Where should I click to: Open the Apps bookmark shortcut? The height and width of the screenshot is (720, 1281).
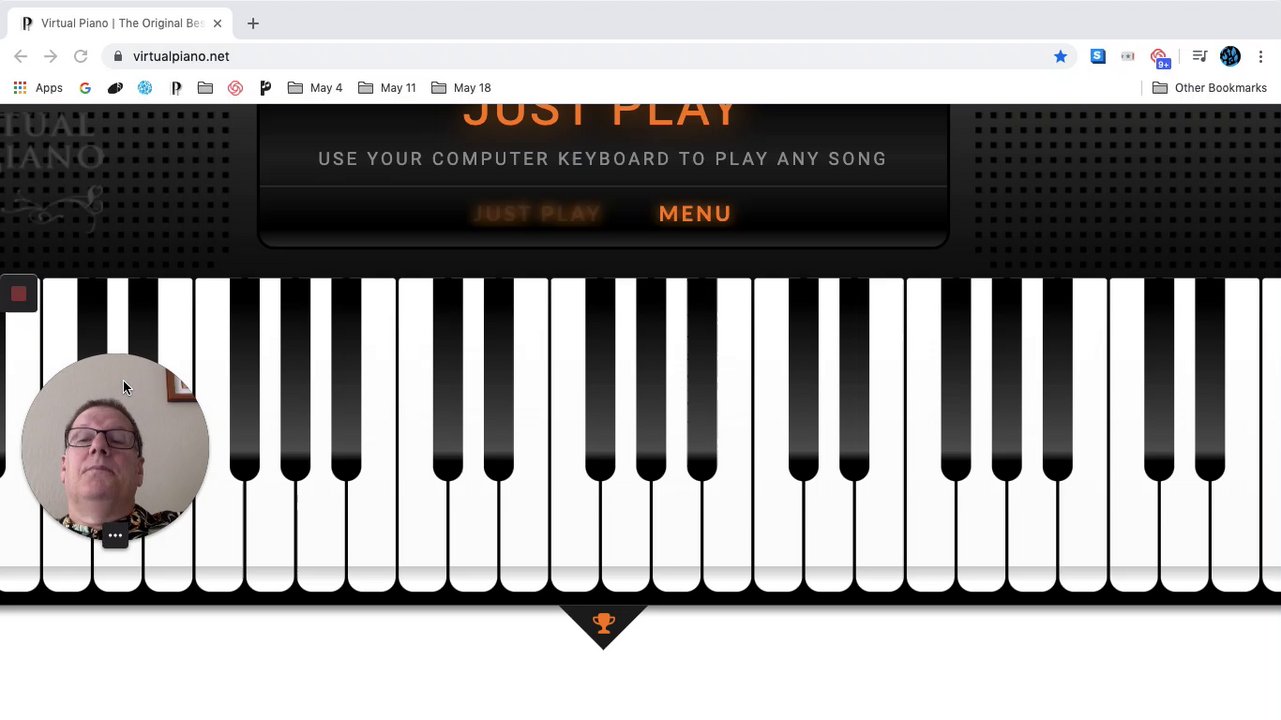click(x=38, y=88)
